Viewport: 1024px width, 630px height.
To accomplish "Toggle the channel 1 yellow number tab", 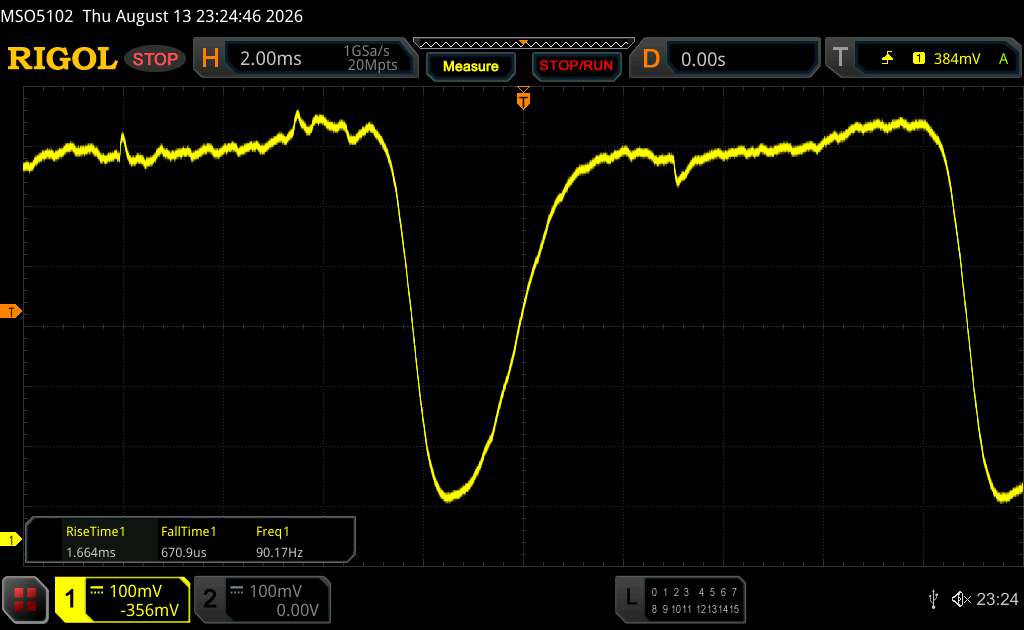I will pos(70,599).
